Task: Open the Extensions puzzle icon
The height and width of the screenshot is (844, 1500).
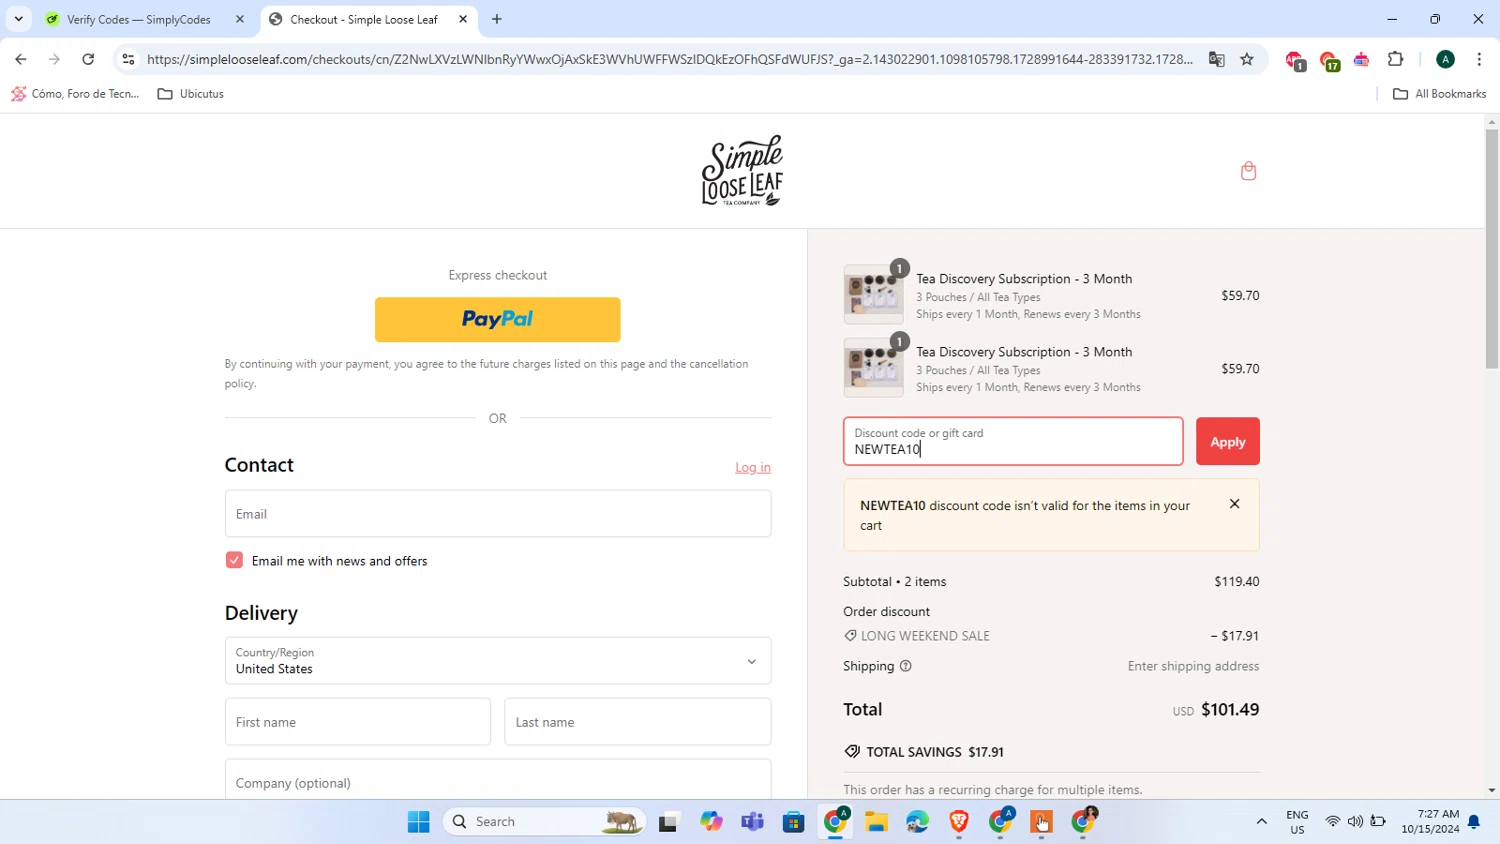Action: click(x=1395, y=59)
